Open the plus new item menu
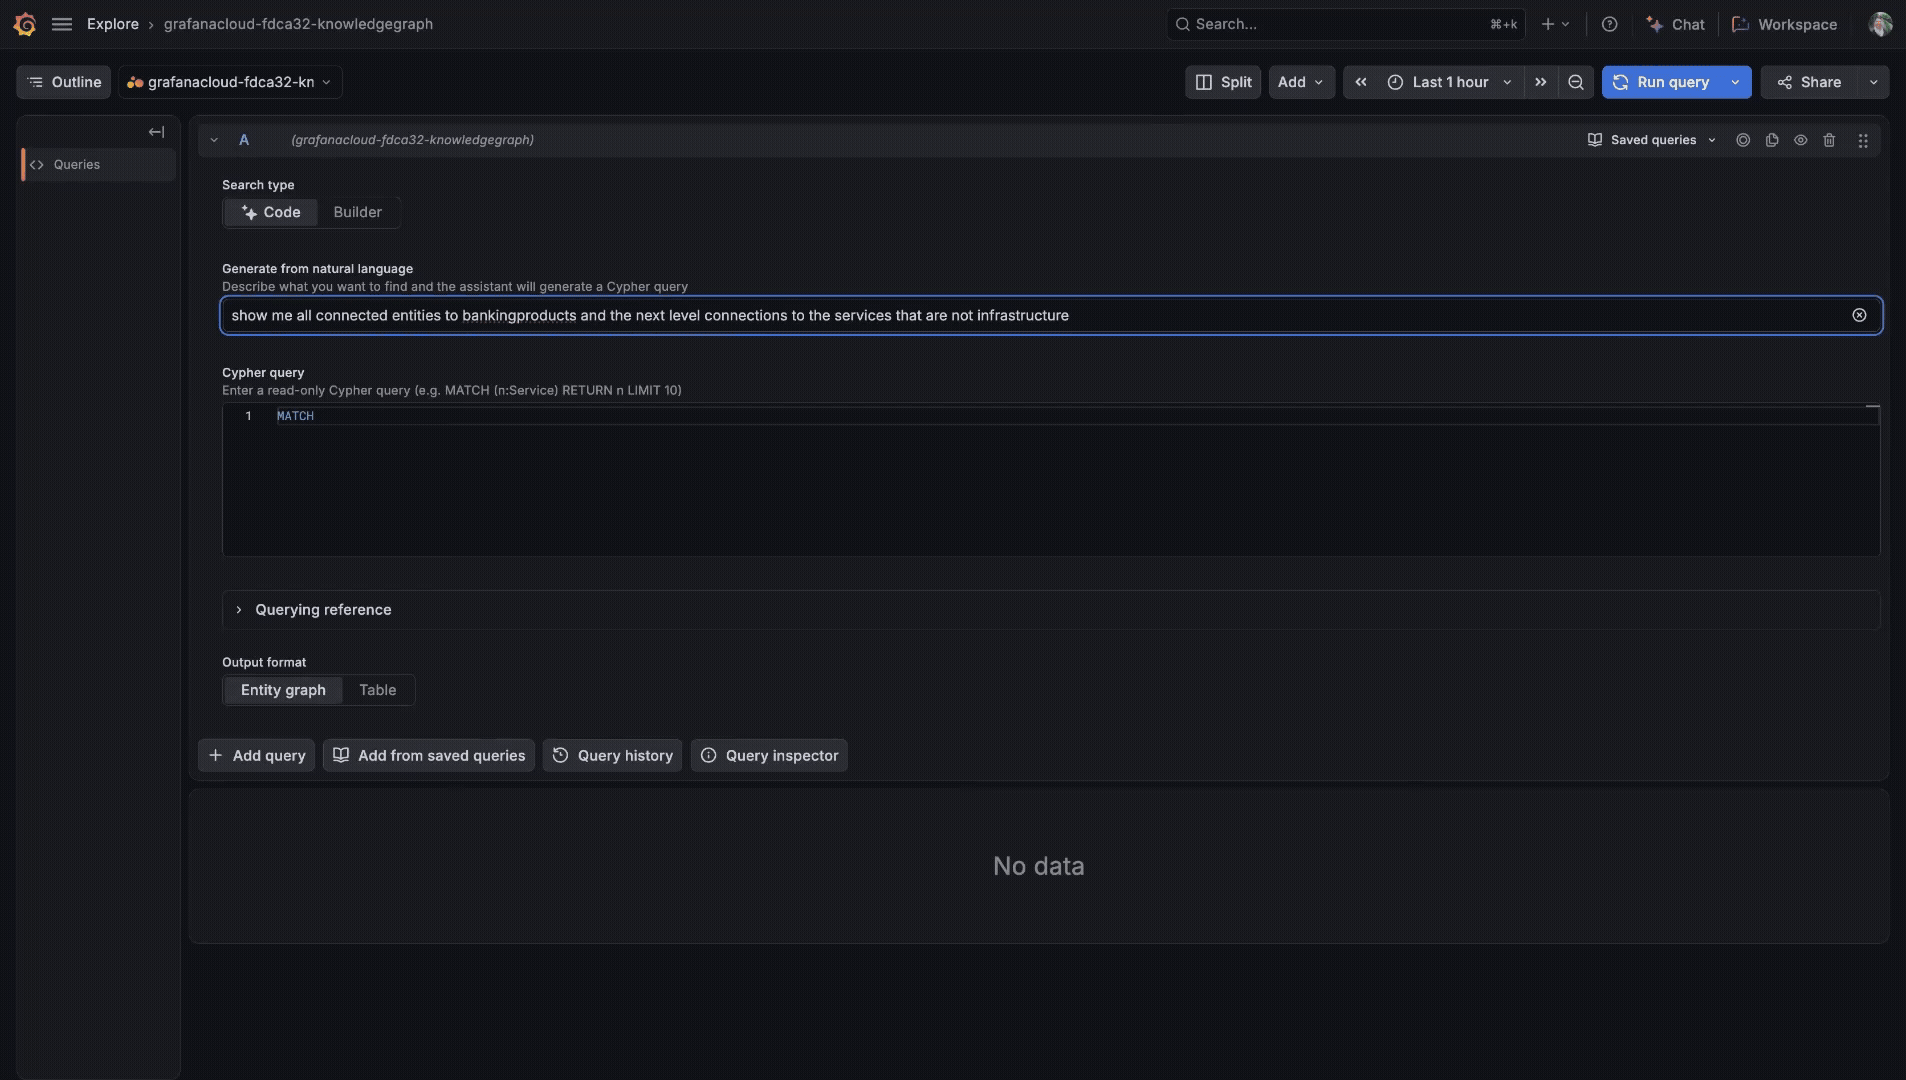Image resolution: width=1906 pixels, height=1080 pixels. point(1555,24)
